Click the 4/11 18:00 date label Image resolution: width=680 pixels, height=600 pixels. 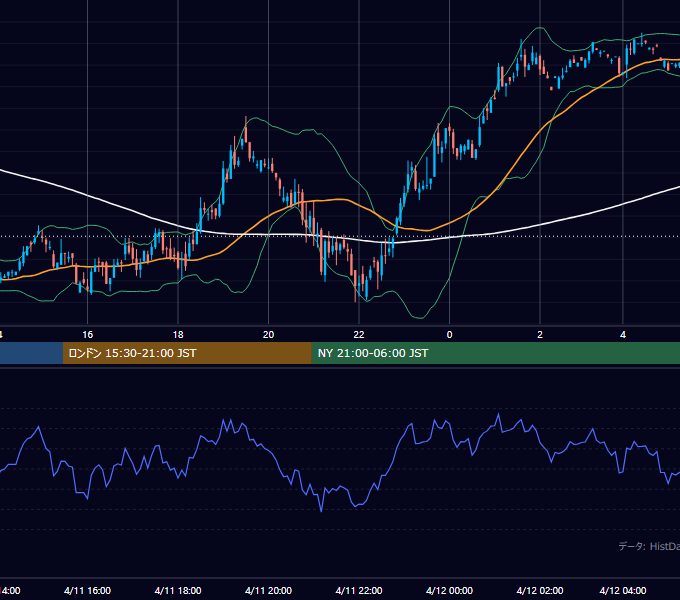pos(178,590)
